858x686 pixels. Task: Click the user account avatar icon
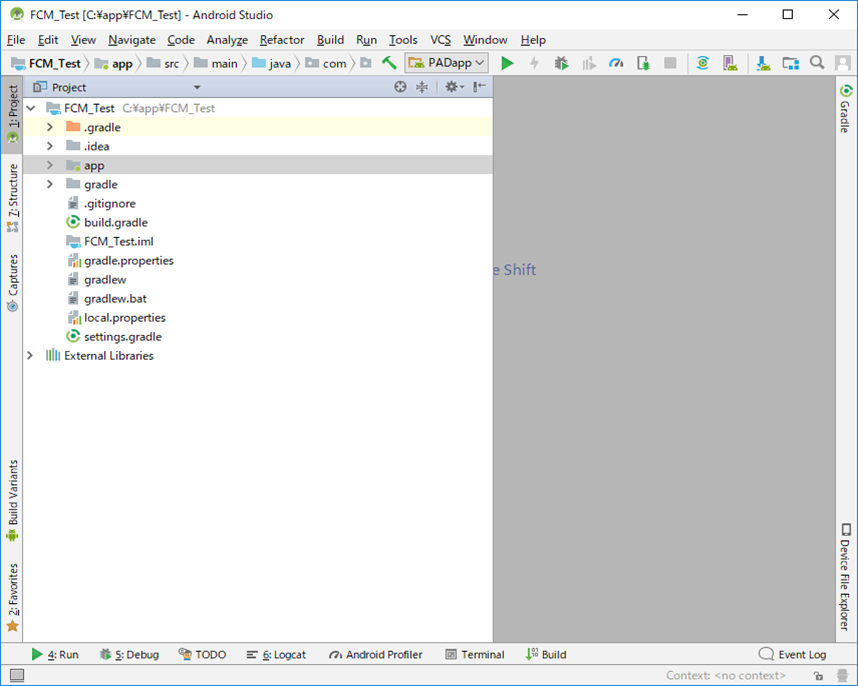843,63
